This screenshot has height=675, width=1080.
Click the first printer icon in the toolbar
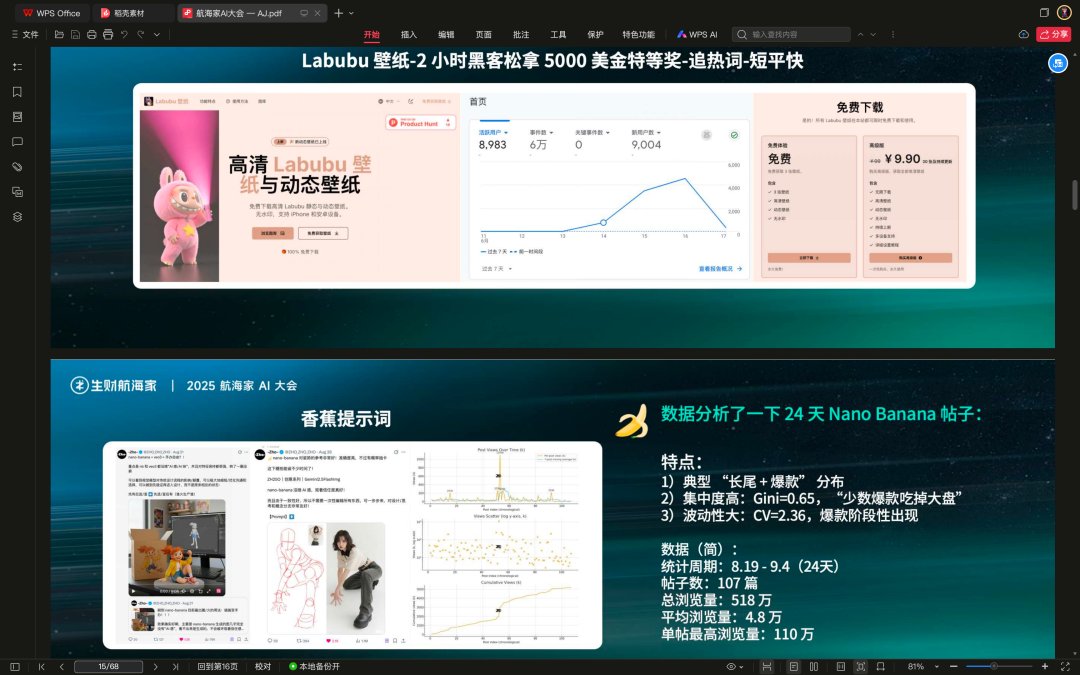coord(92,34)
